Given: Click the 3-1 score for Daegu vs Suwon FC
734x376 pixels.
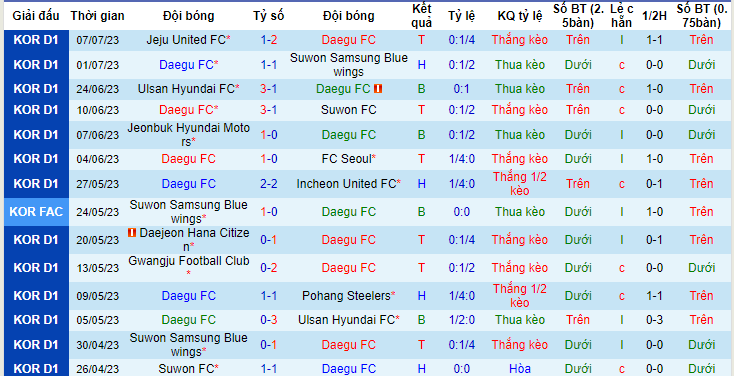Looking at the screenshot, I should [x=269, y=110].
